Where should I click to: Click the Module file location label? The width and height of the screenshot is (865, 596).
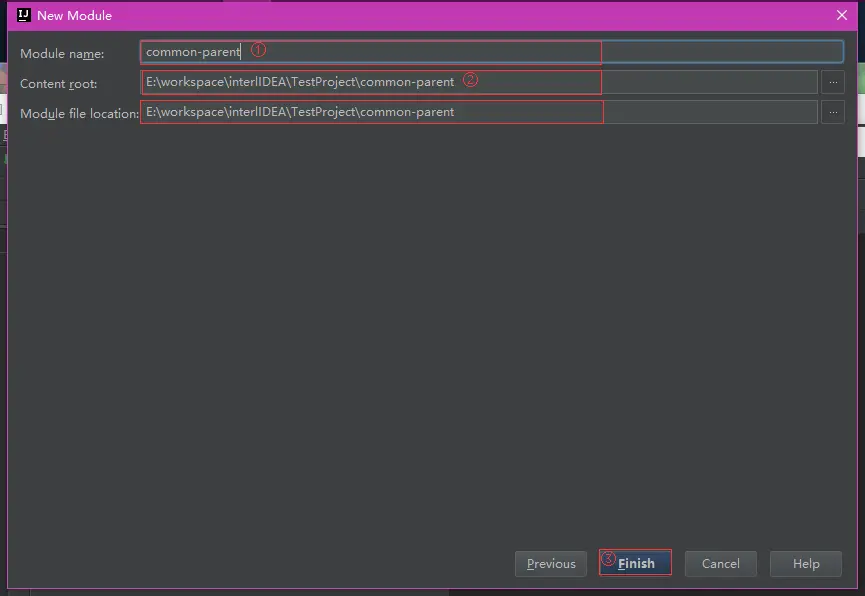point(77,113)
